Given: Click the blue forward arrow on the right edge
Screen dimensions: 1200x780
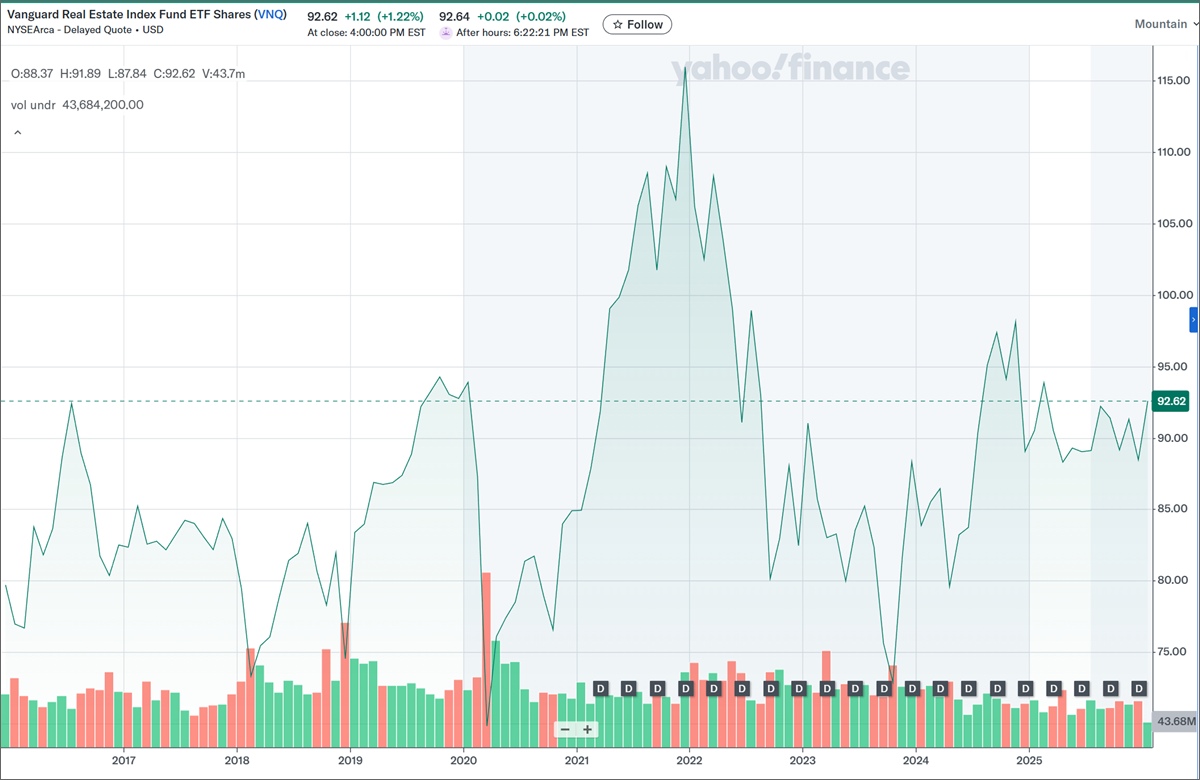Looking at the screenshot, I should (1191, 320).
